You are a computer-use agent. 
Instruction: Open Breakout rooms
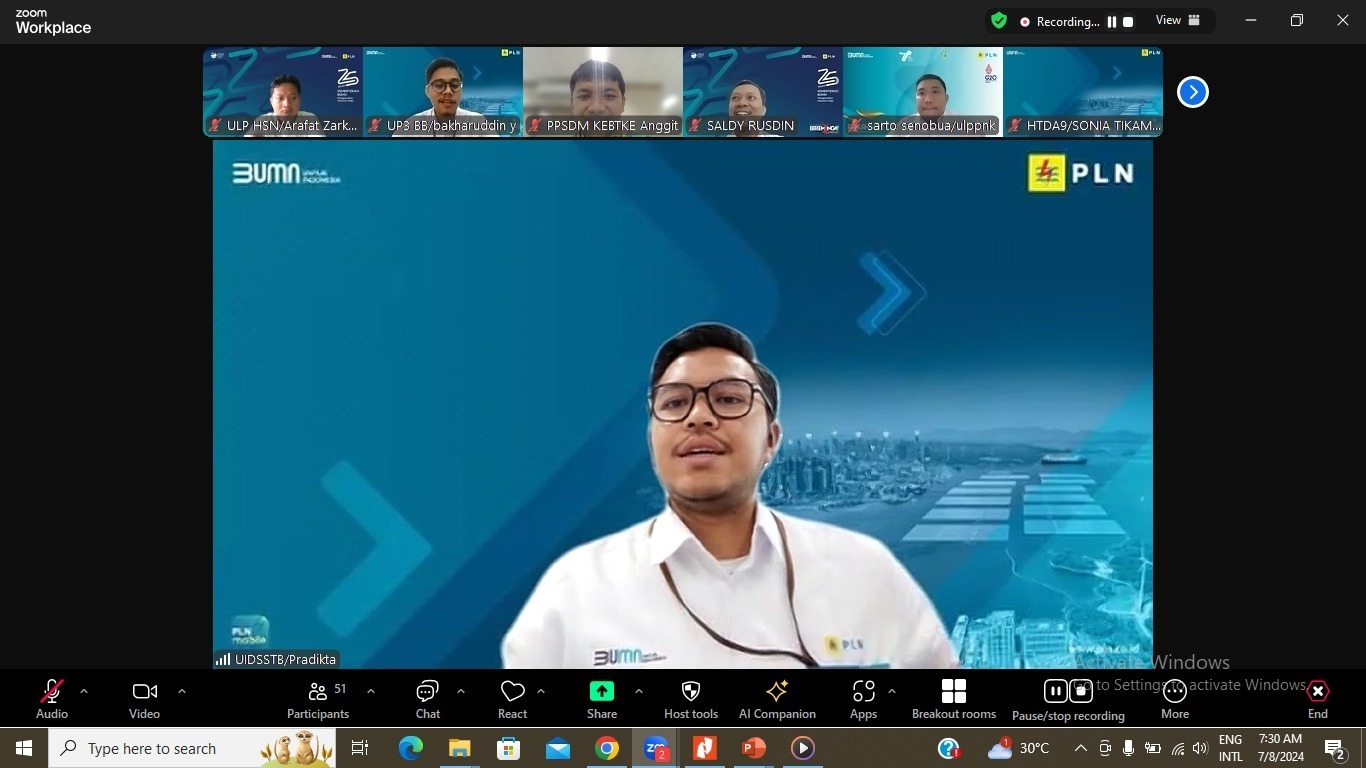(954, 698)
